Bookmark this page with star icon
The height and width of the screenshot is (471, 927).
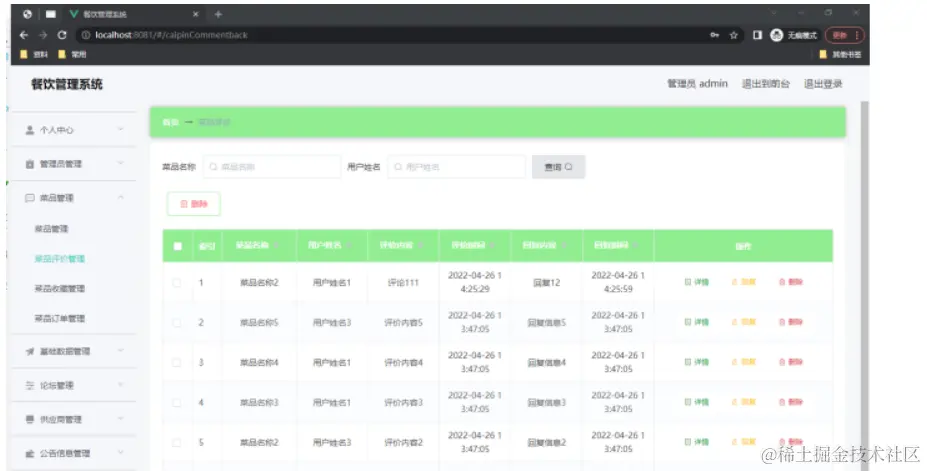coord(734,35)
